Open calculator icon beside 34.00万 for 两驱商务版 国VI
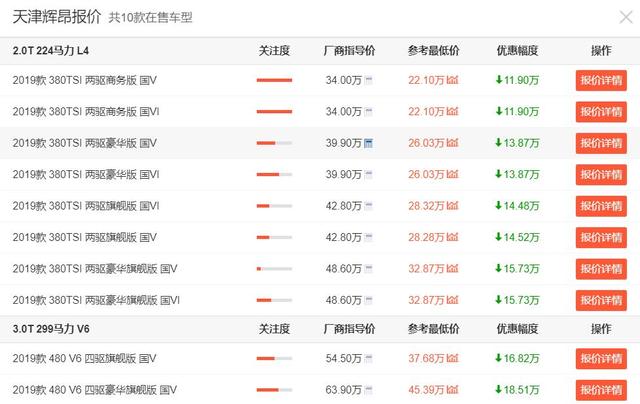This screenshot has height=404, width=640. pos(368,111)
